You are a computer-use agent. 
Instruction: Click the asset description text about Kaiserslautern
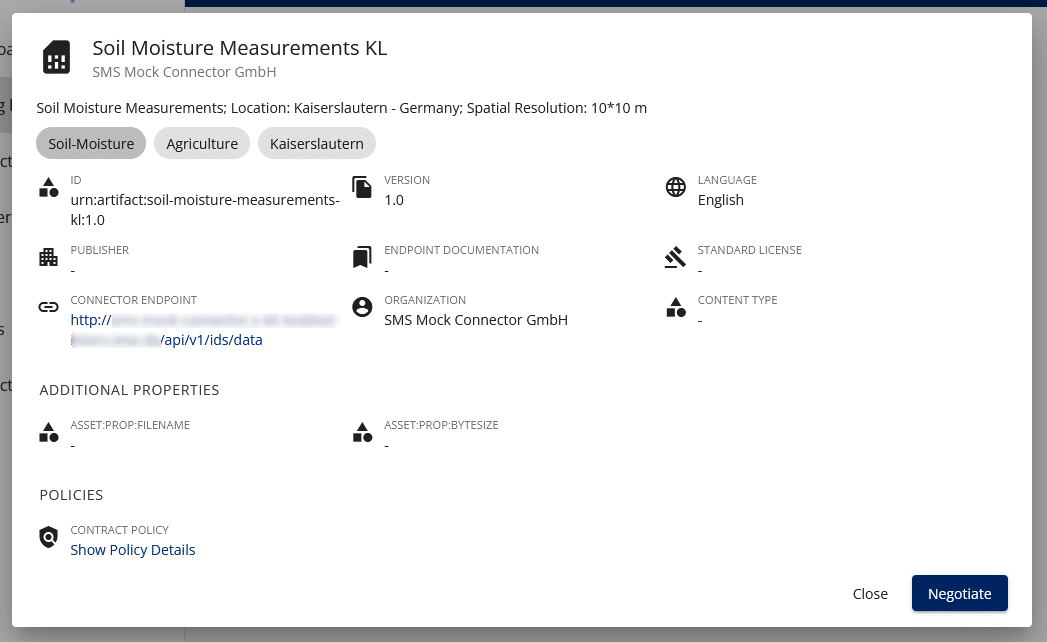[341, 108]
